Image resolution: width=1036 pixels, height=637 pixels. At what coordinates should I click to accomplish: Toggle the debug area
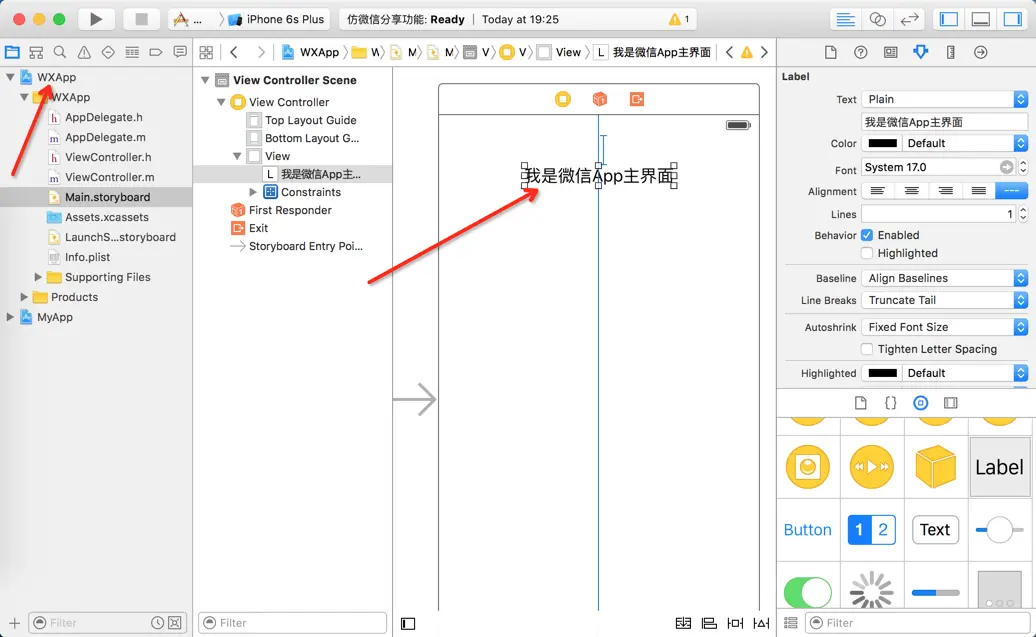(980, 19)
